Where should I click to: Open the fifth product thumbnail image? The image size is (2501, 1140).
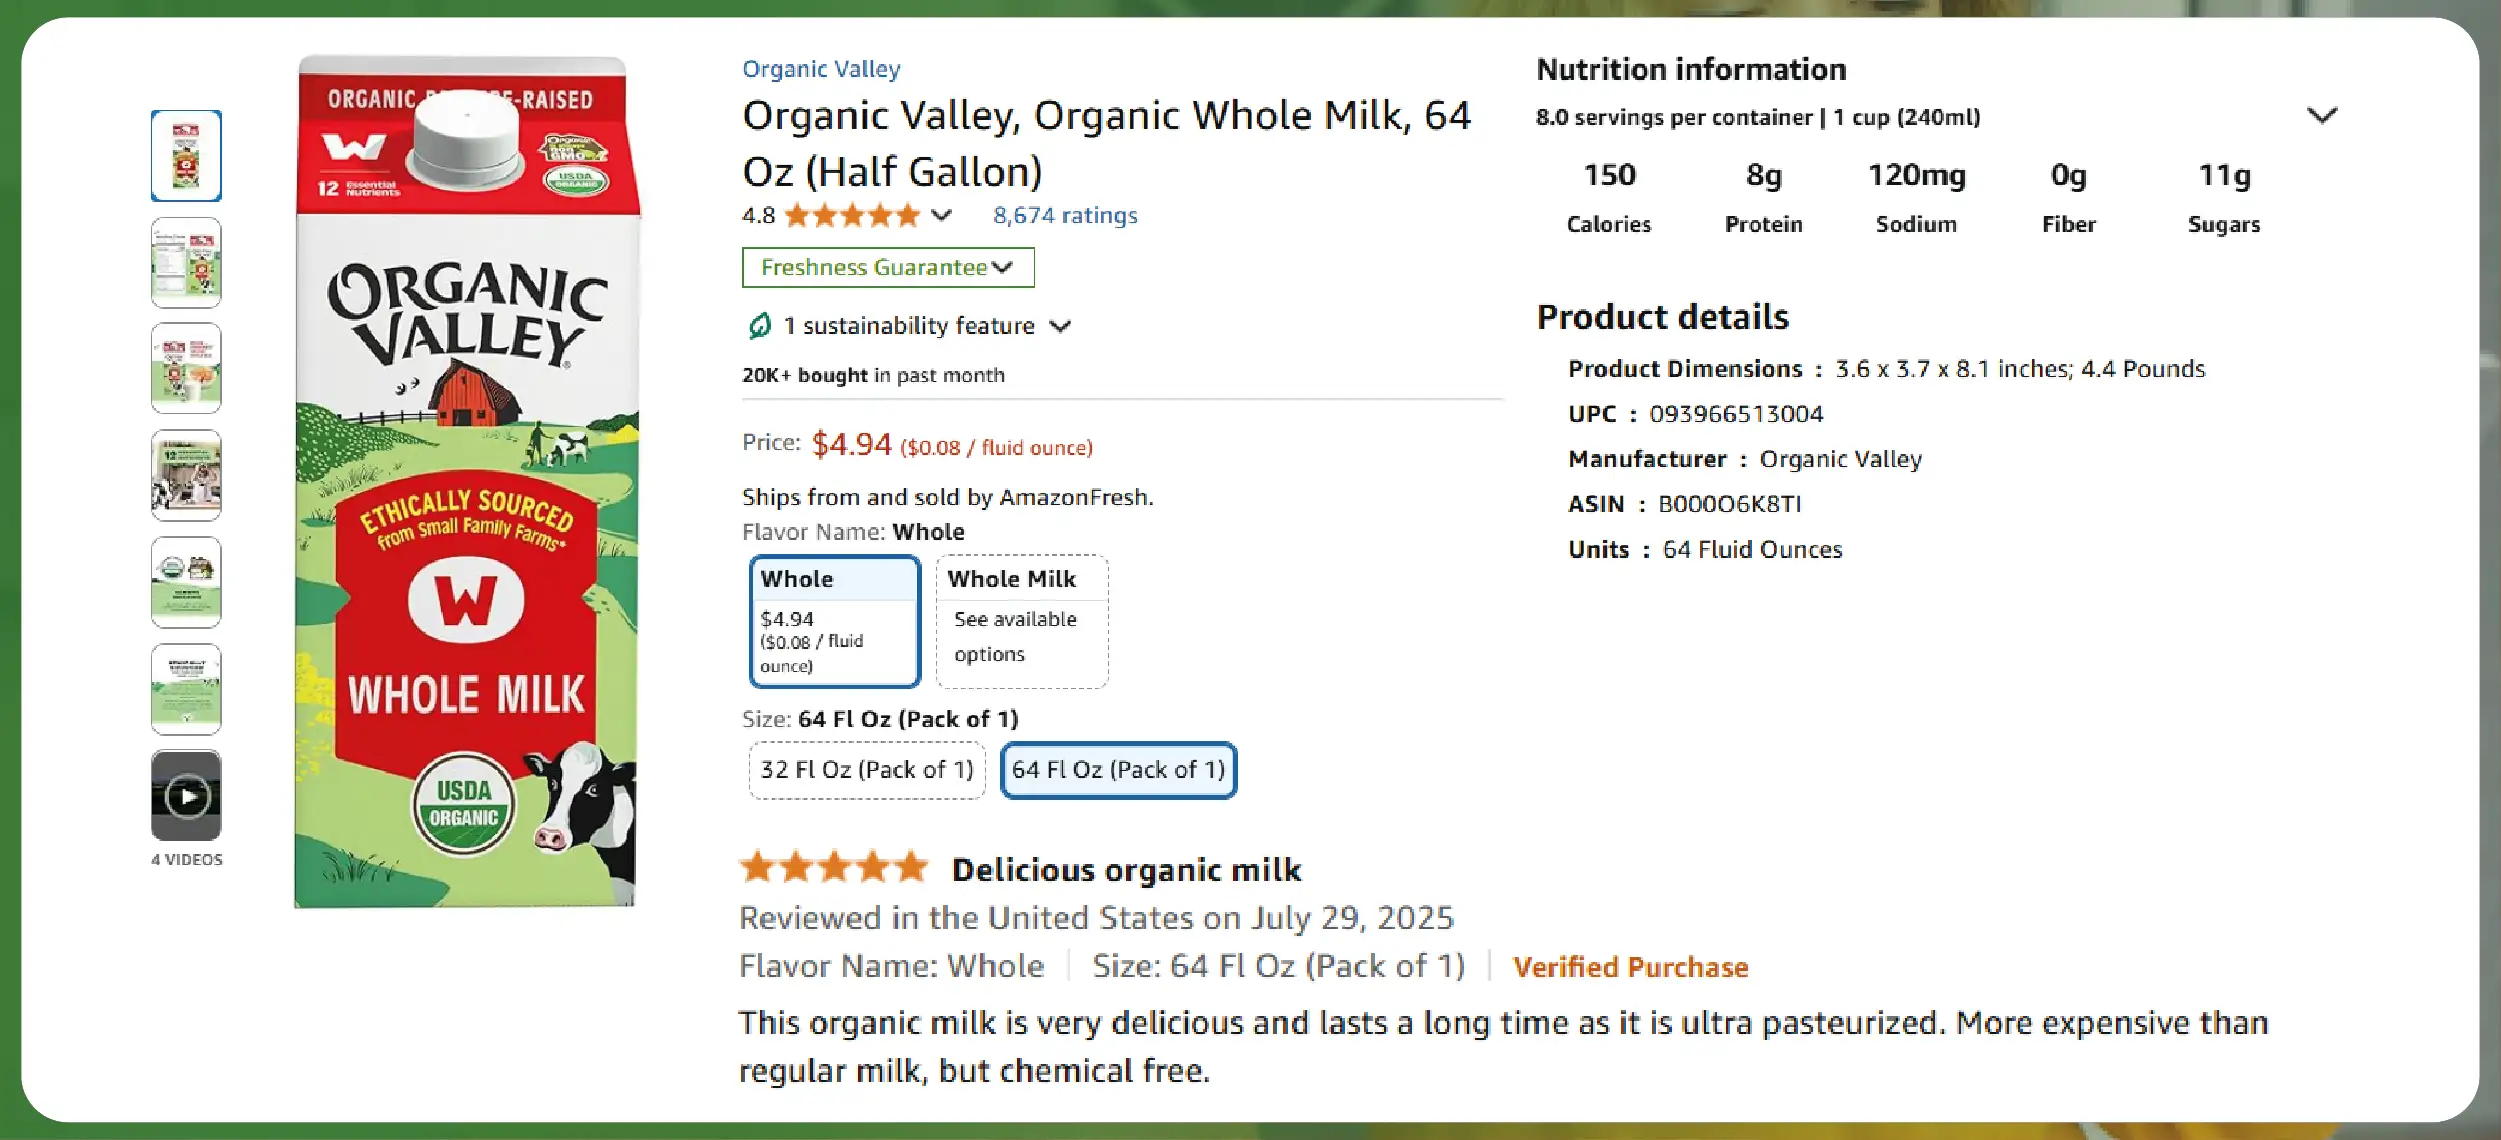(186, 582)
